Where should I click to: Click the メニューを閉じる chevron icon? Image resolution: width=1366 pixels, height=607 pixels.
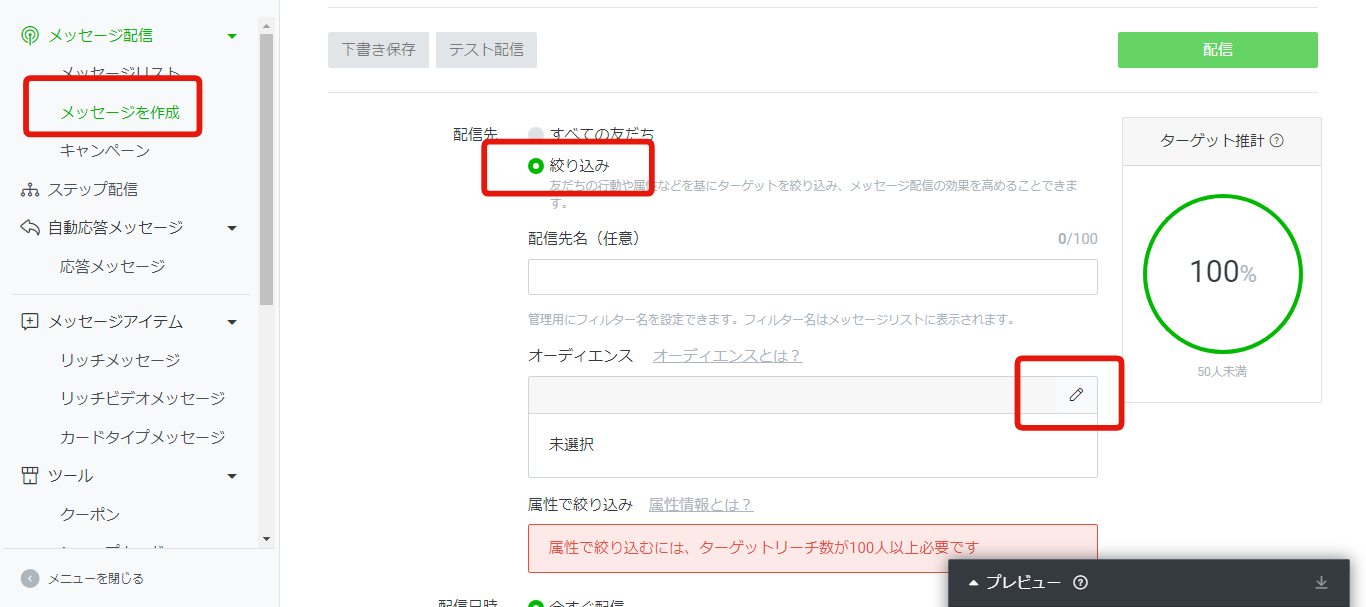click(x=30, y=578)
